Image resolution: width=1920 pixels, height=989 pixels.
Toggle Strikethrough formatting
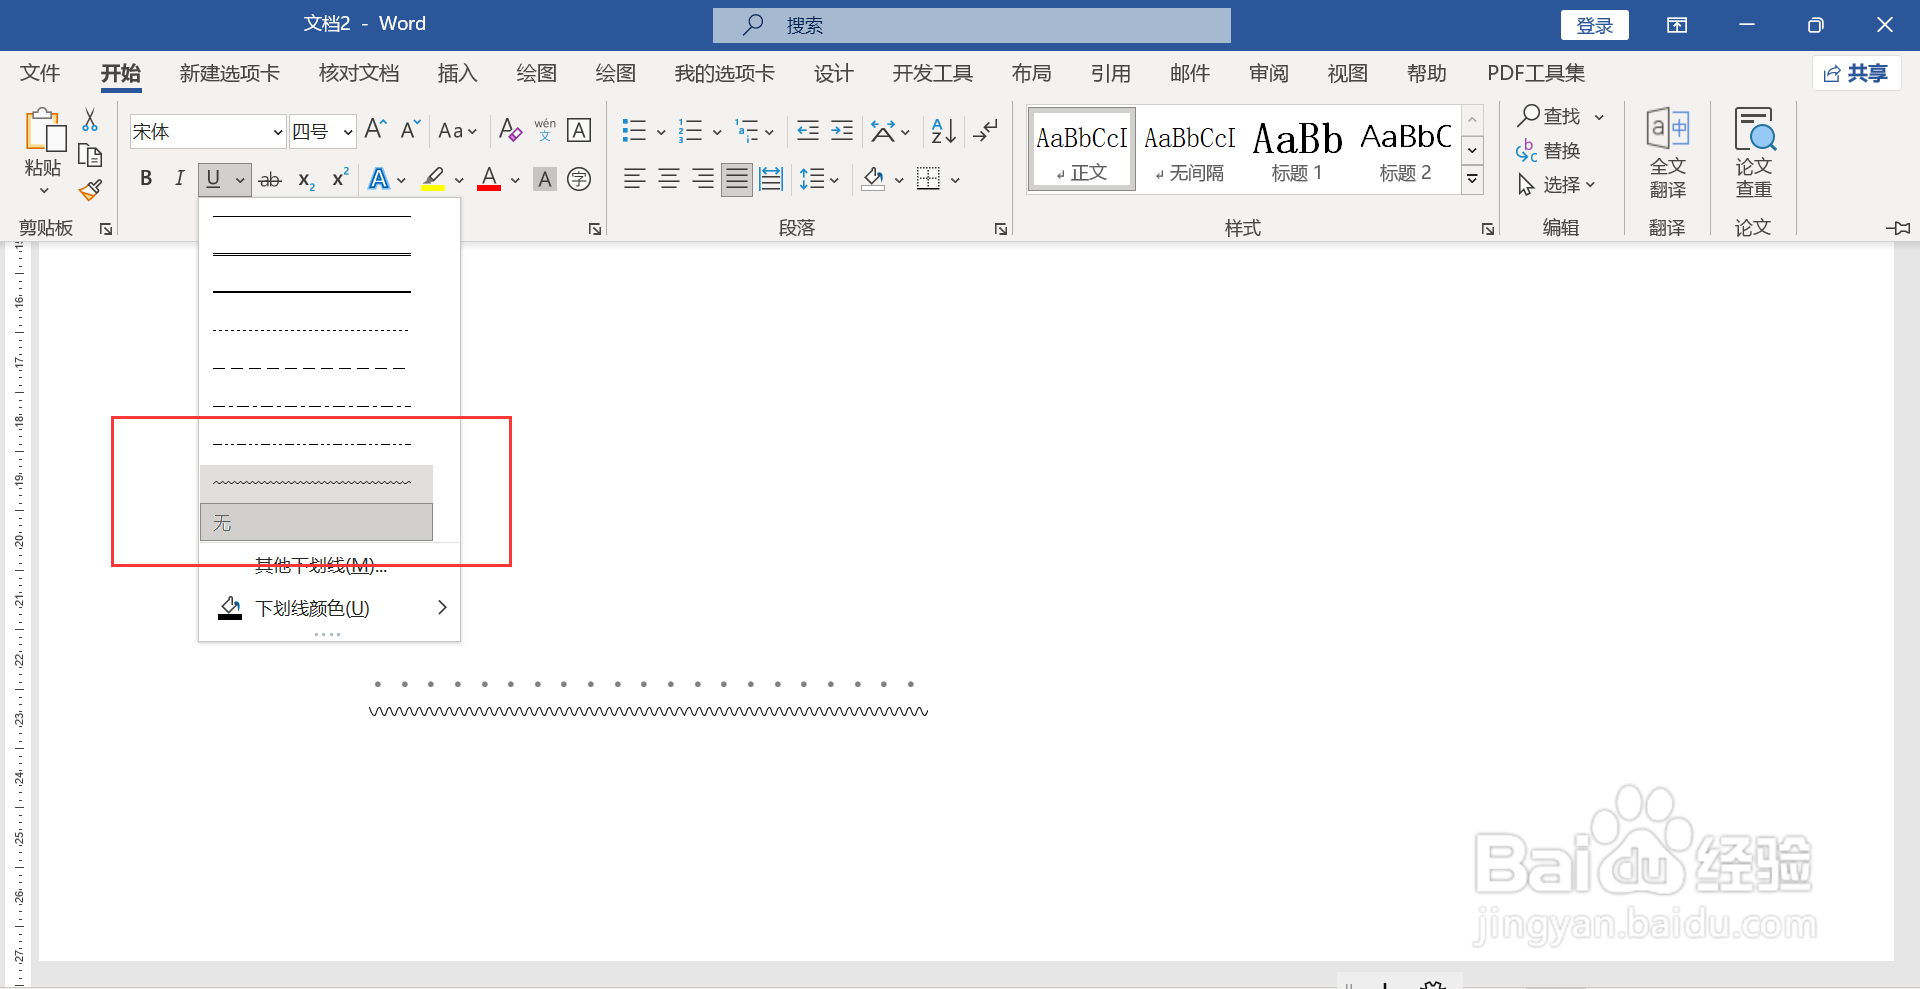tap(270, 180)
